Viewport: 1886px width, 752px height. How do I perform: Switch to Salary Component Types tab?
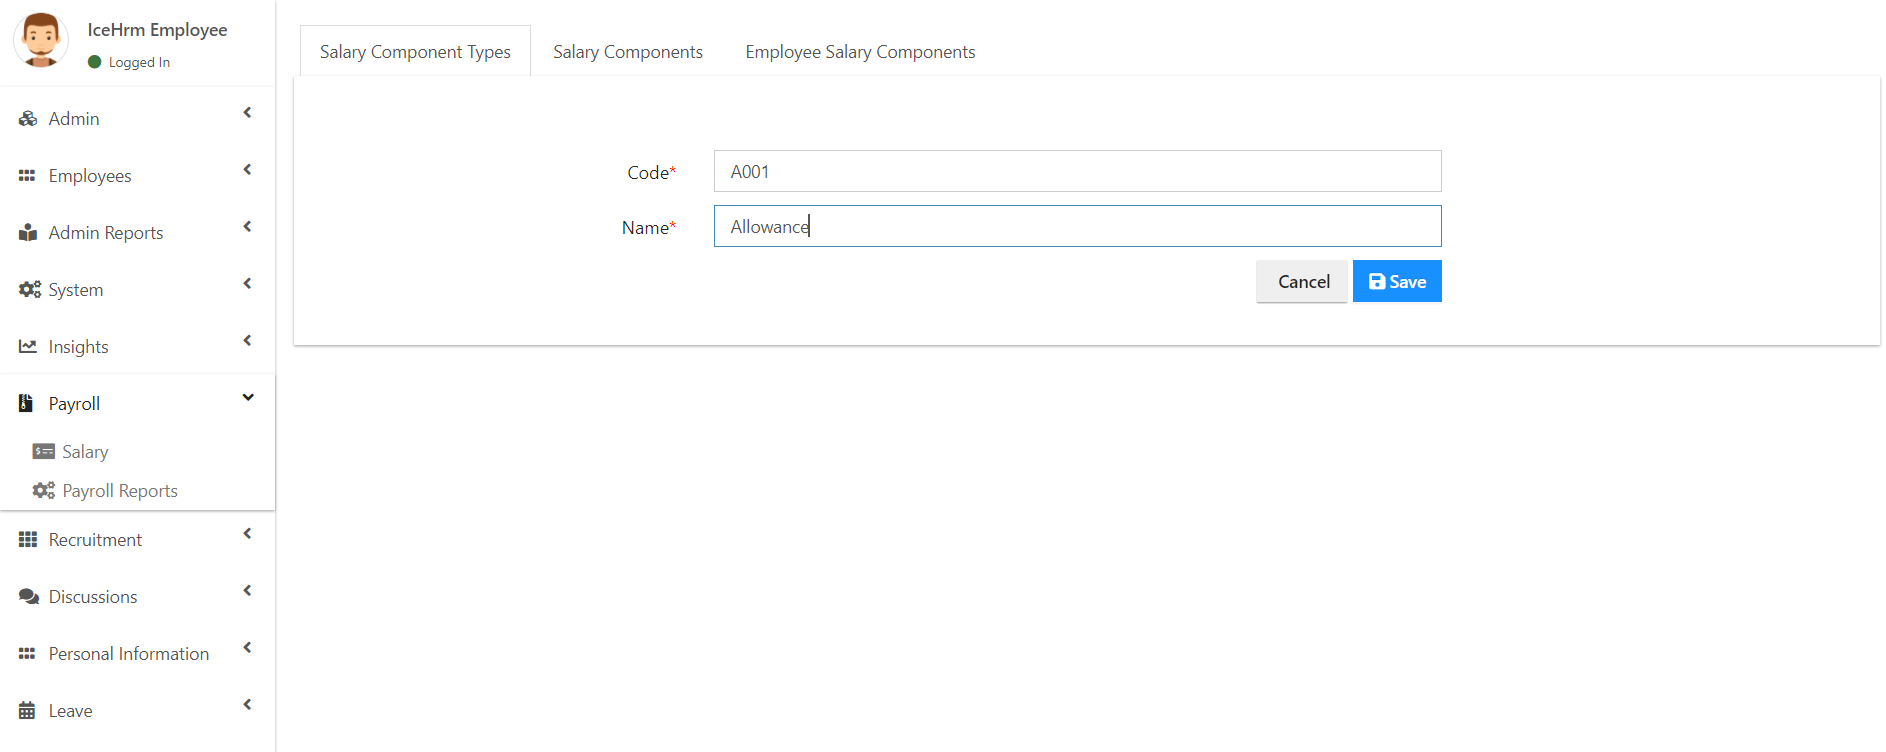(x=415, y=52)
